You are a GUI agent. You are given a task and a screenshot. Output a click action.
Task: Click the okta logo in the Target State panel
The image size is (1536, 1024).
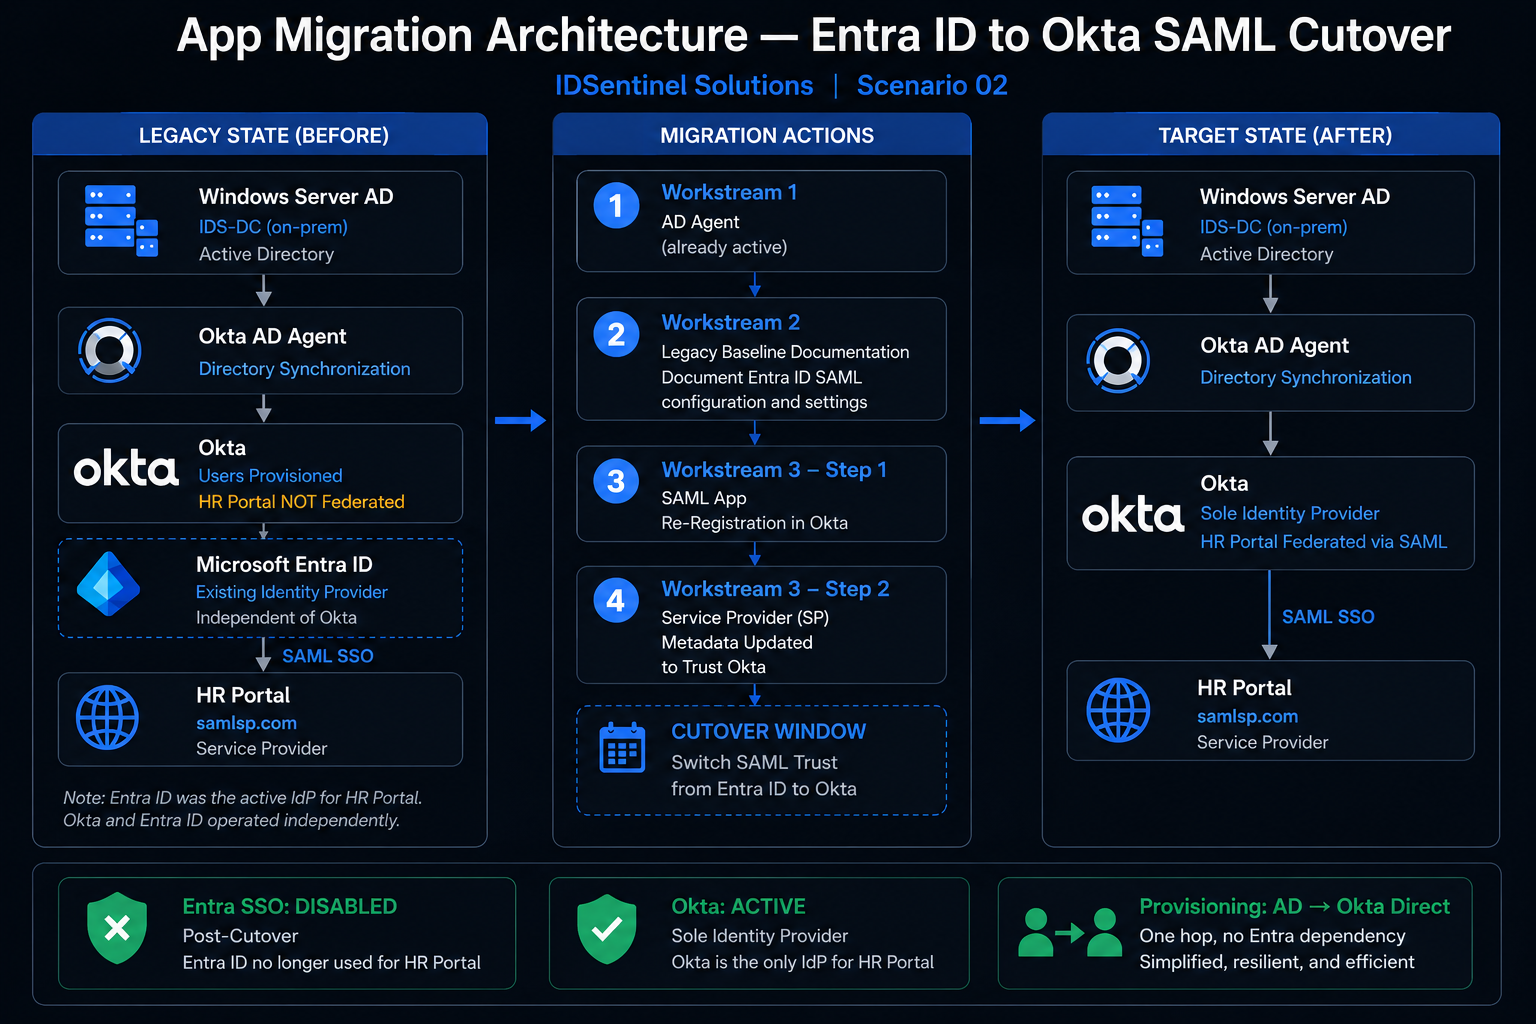click(1133, 514)
